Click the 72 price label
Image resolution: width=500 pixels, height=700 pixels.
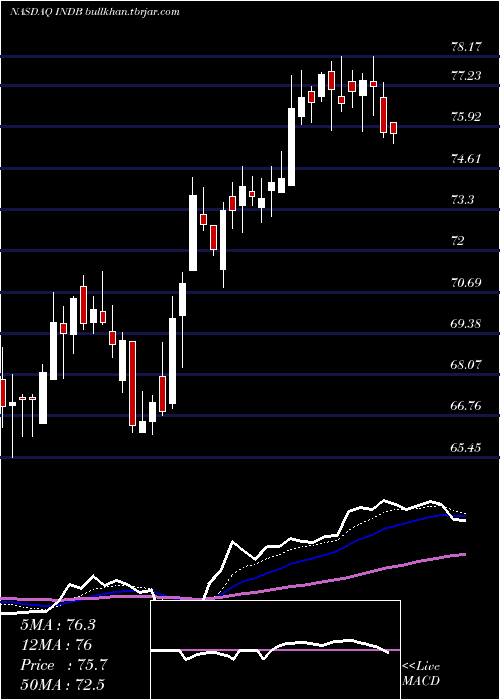(x=458, y=241)
